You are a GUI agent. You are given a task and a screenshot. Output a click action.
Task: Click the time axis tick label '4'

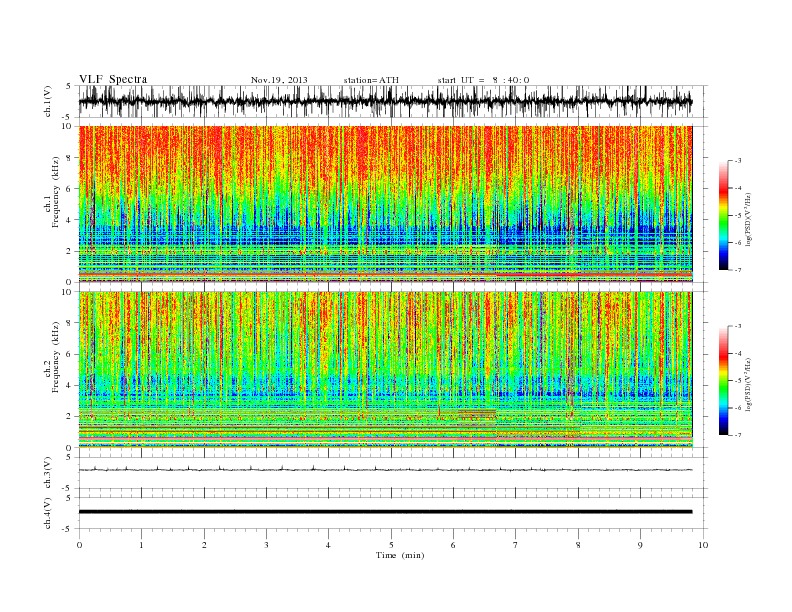point(328,545)
